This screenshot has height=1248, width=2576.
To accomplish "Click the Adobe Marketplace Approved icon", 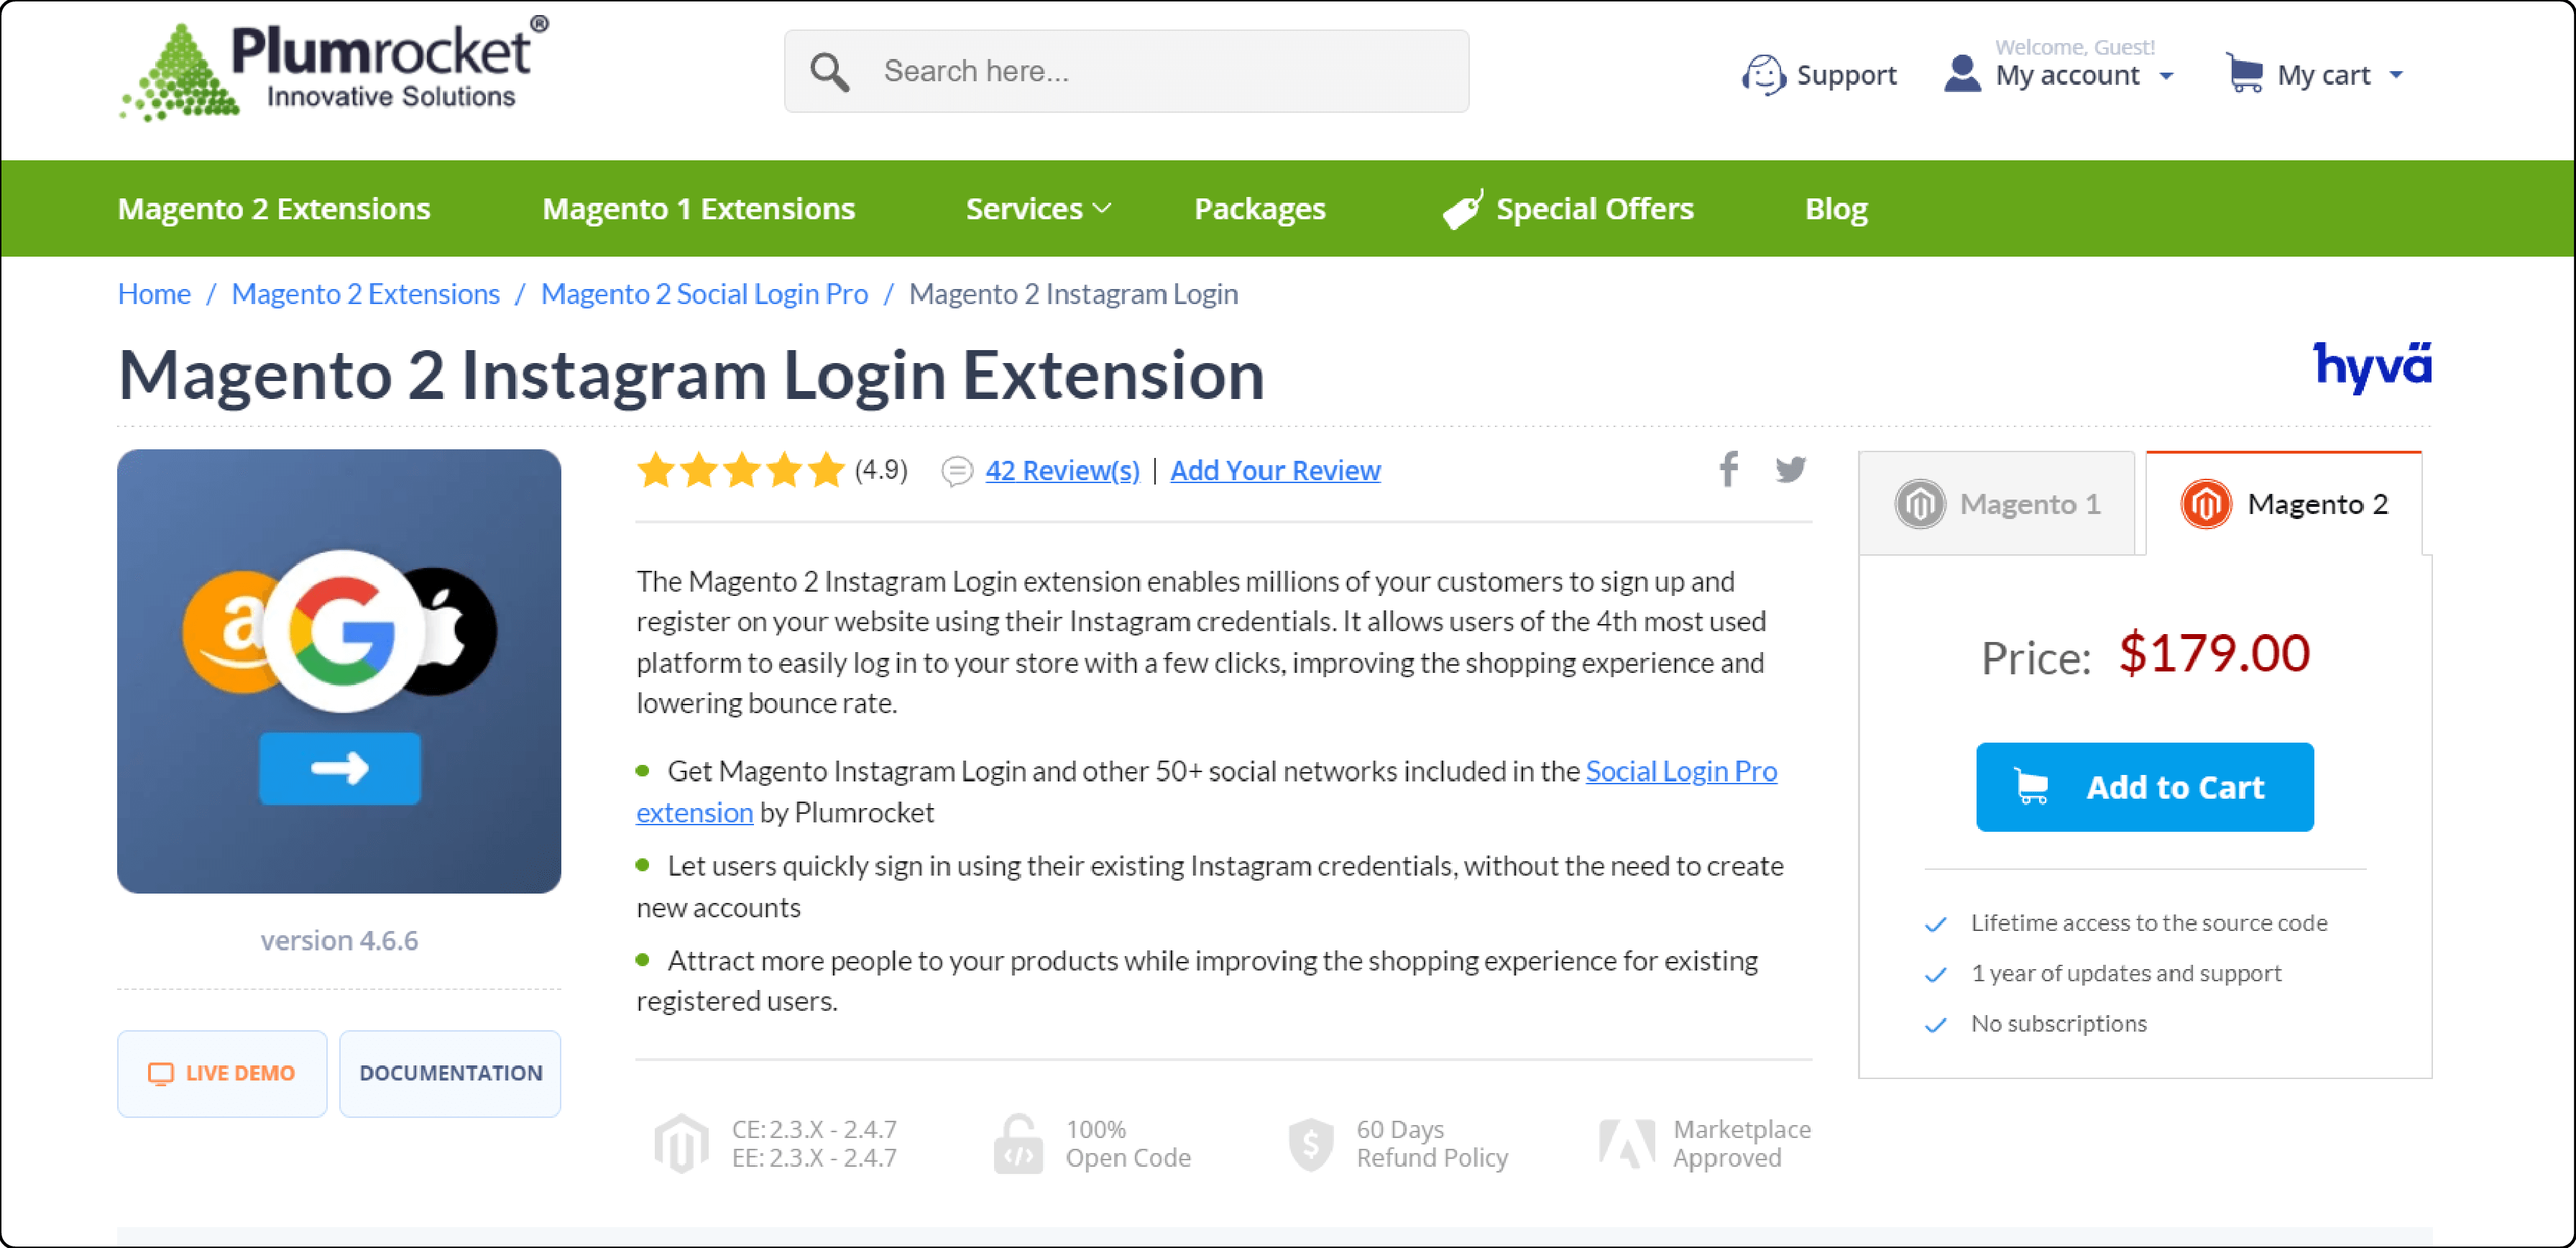I will [1626, 1143].
